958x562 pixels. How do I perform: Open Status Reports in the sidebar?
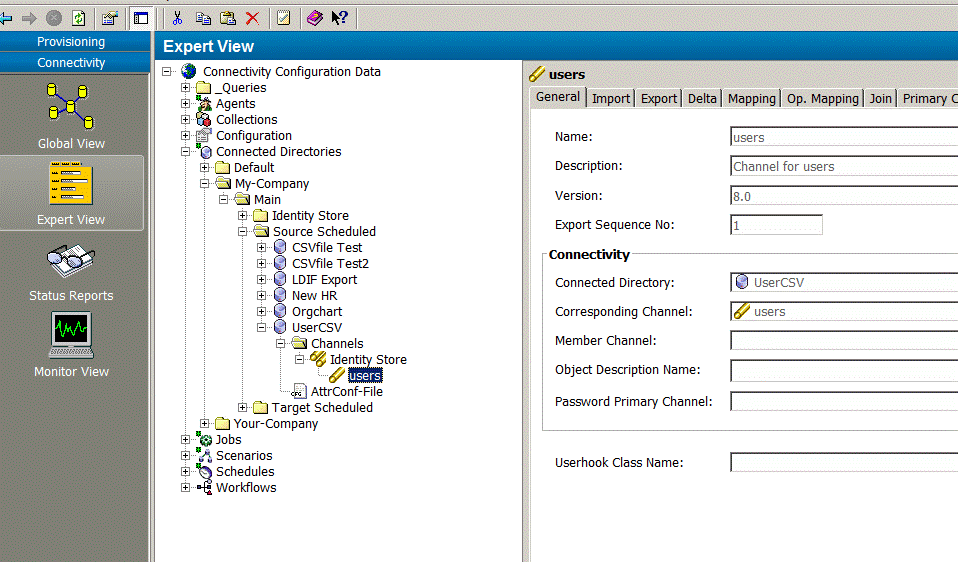tap(71, 270)
